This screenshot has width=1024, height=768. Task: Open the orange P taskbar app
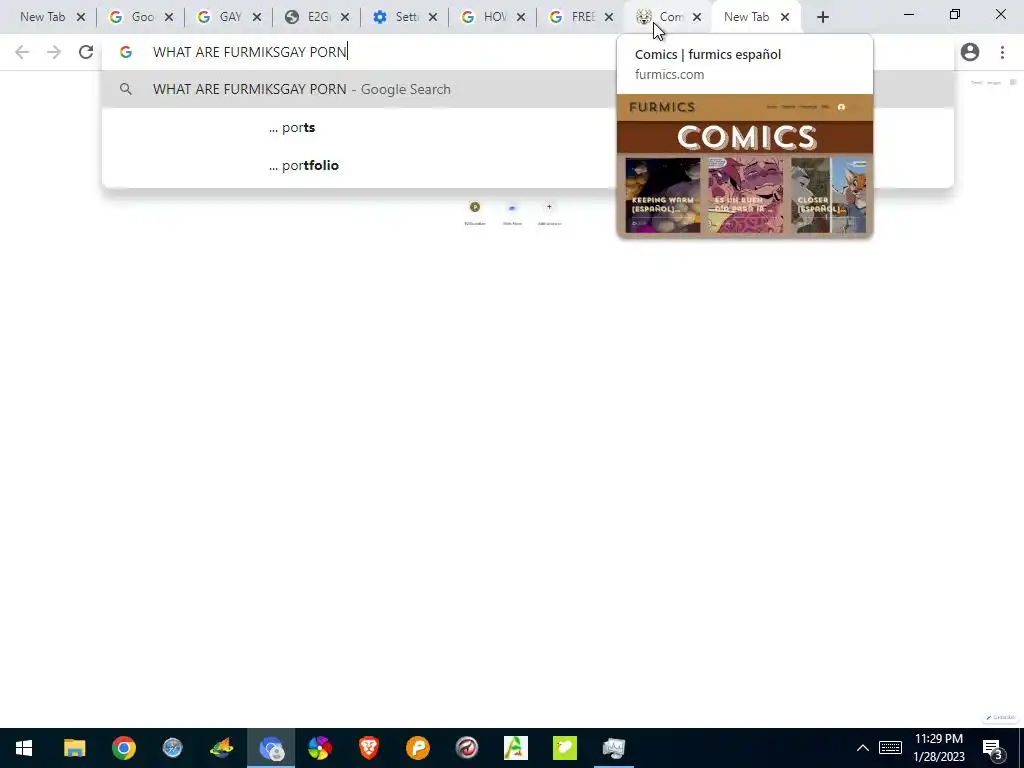click(417, 748)
